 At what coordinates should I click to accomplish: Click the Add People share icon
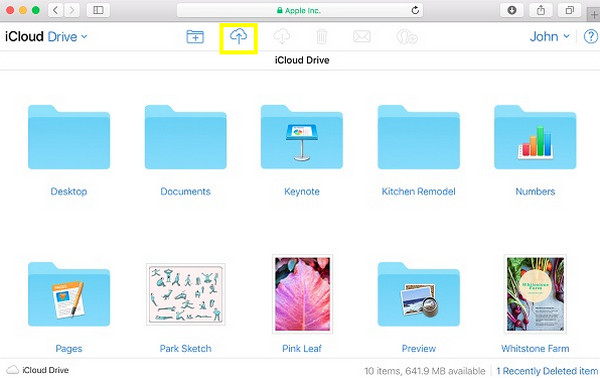click(407, 37)
